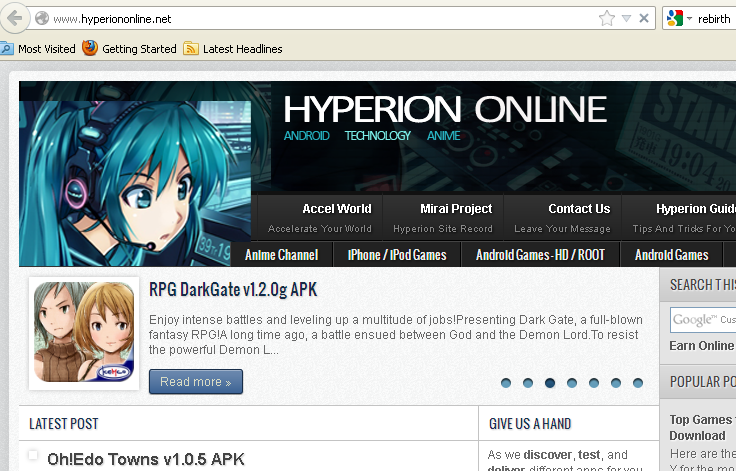Click the Read more button
This screenshot has width=736, height=471.
196,381
